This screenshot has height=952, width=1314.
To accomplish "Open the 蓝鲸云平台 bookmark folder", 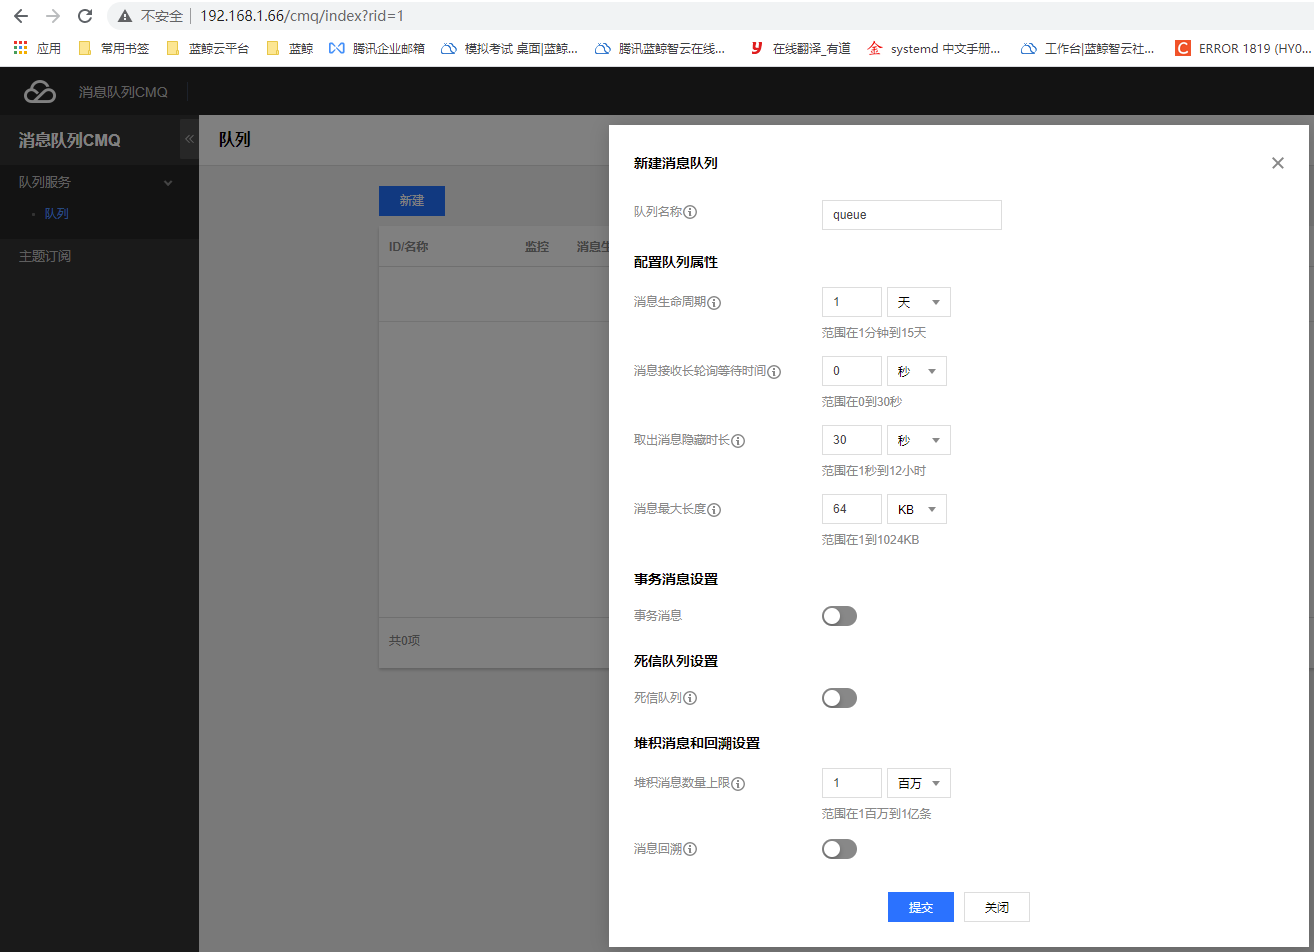I will [207, 48].
